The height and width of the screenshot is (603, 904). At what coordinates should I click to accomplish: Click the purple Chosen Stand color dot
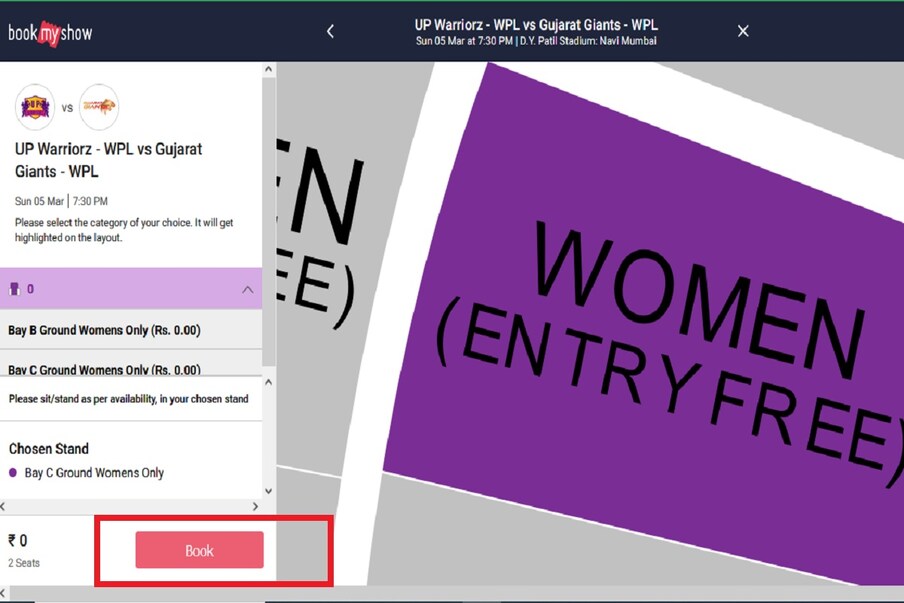tap(13, 473)
